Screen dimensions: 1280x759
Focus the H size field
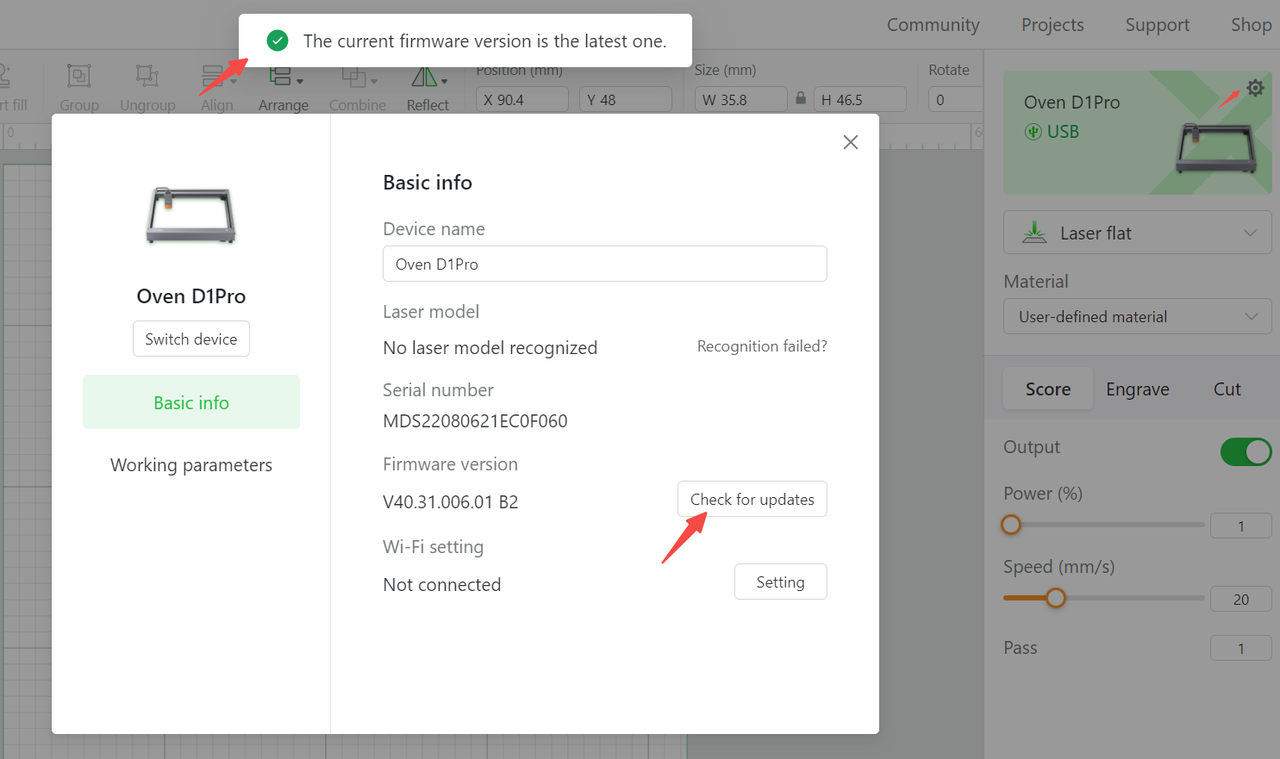point(860,99)
